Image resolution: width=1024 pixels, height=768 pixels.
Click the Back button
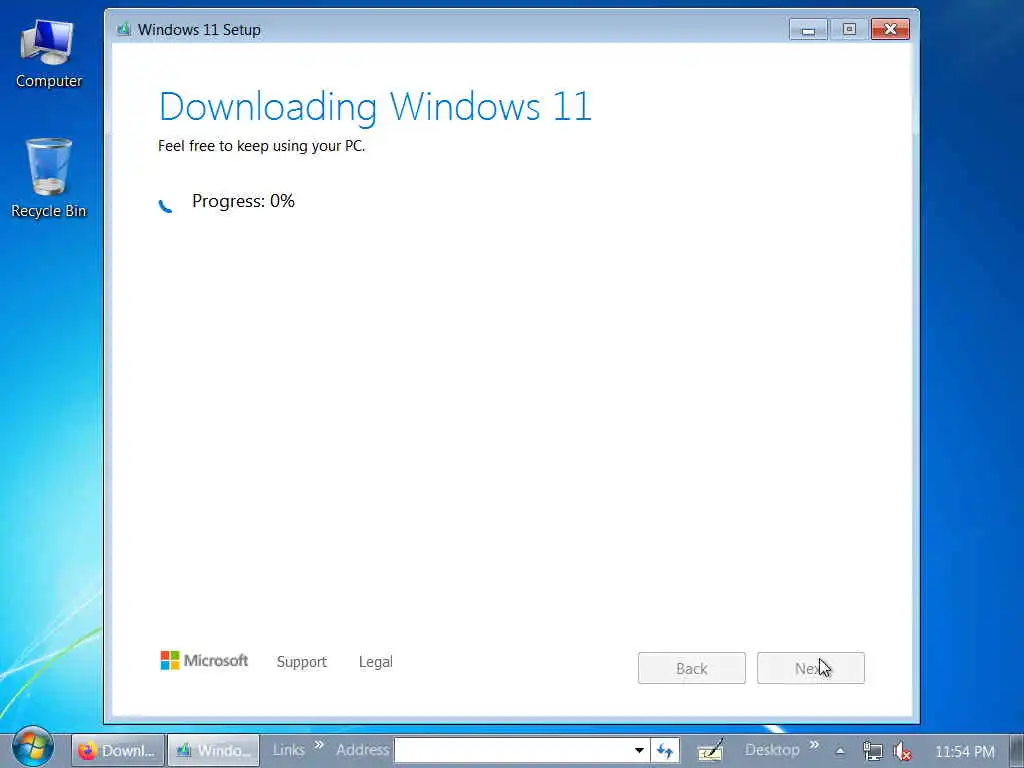coord(692,668)
